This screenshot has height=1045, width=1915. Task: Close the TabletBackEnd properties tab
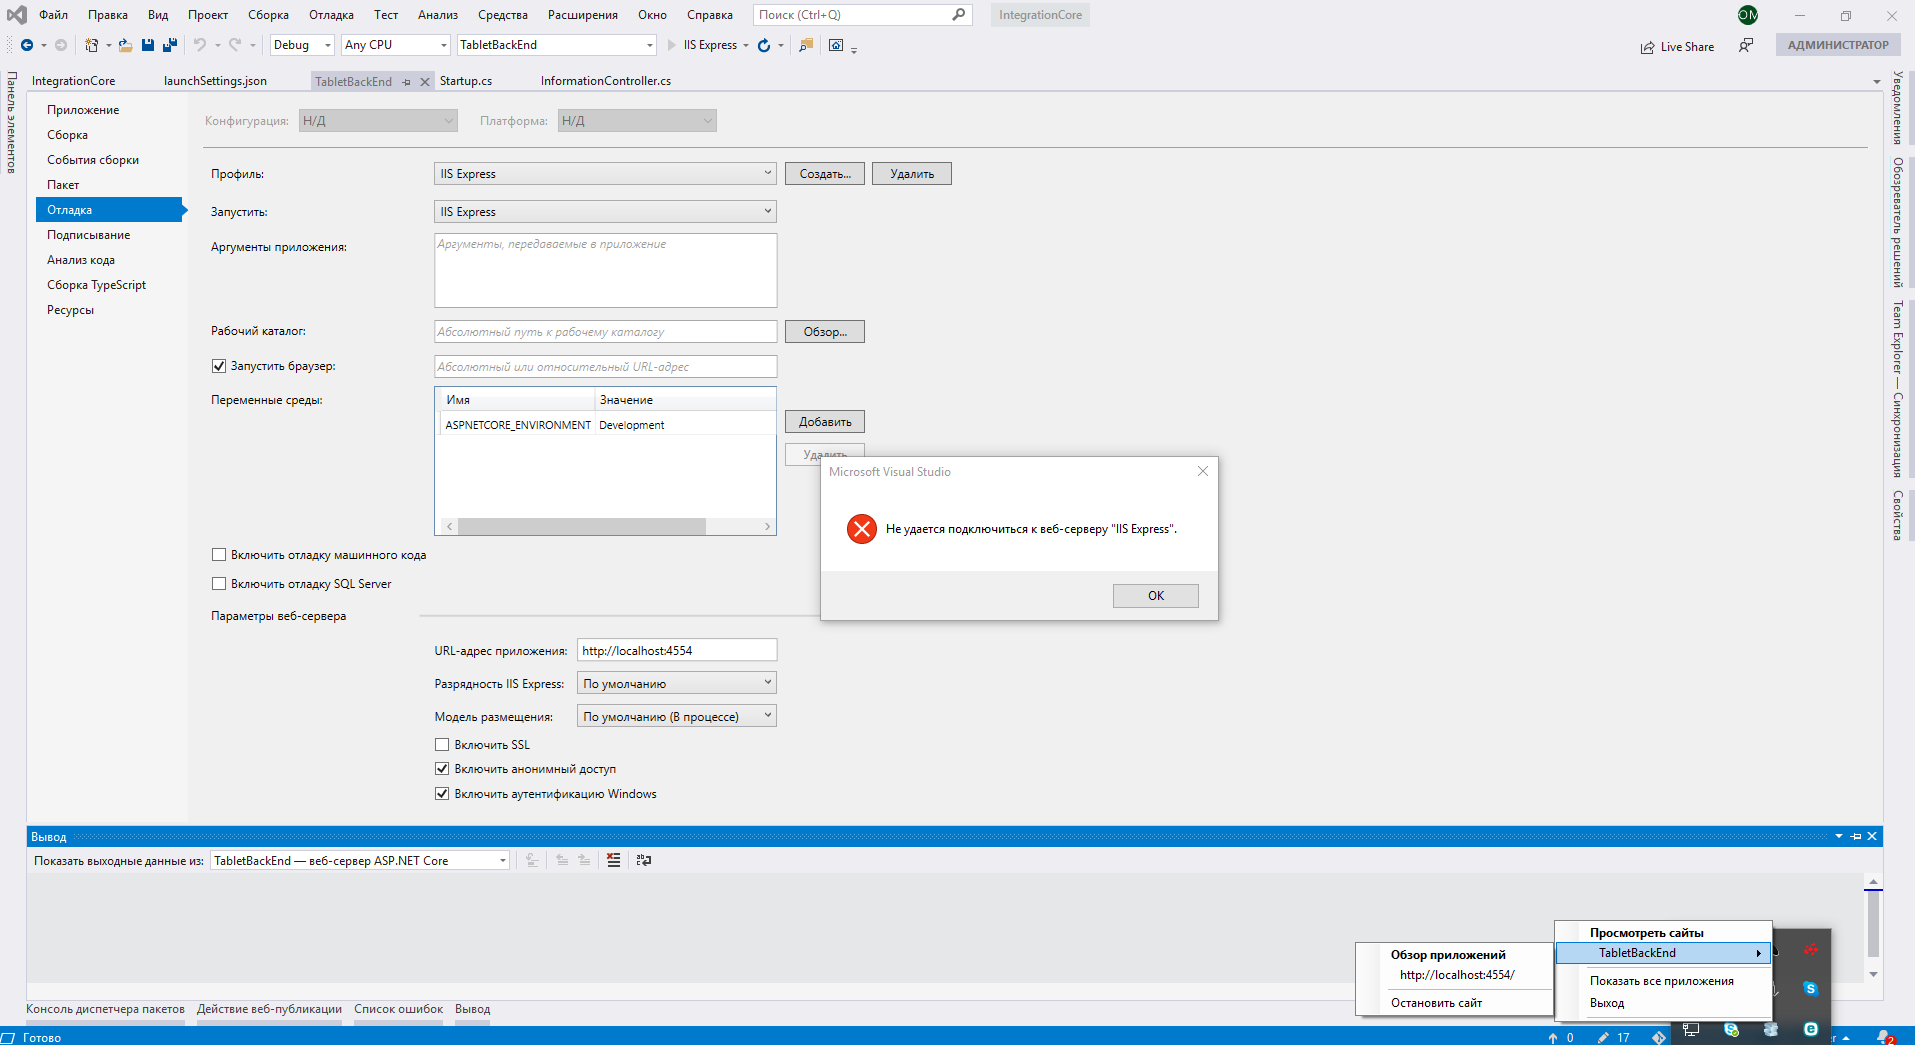425,82
